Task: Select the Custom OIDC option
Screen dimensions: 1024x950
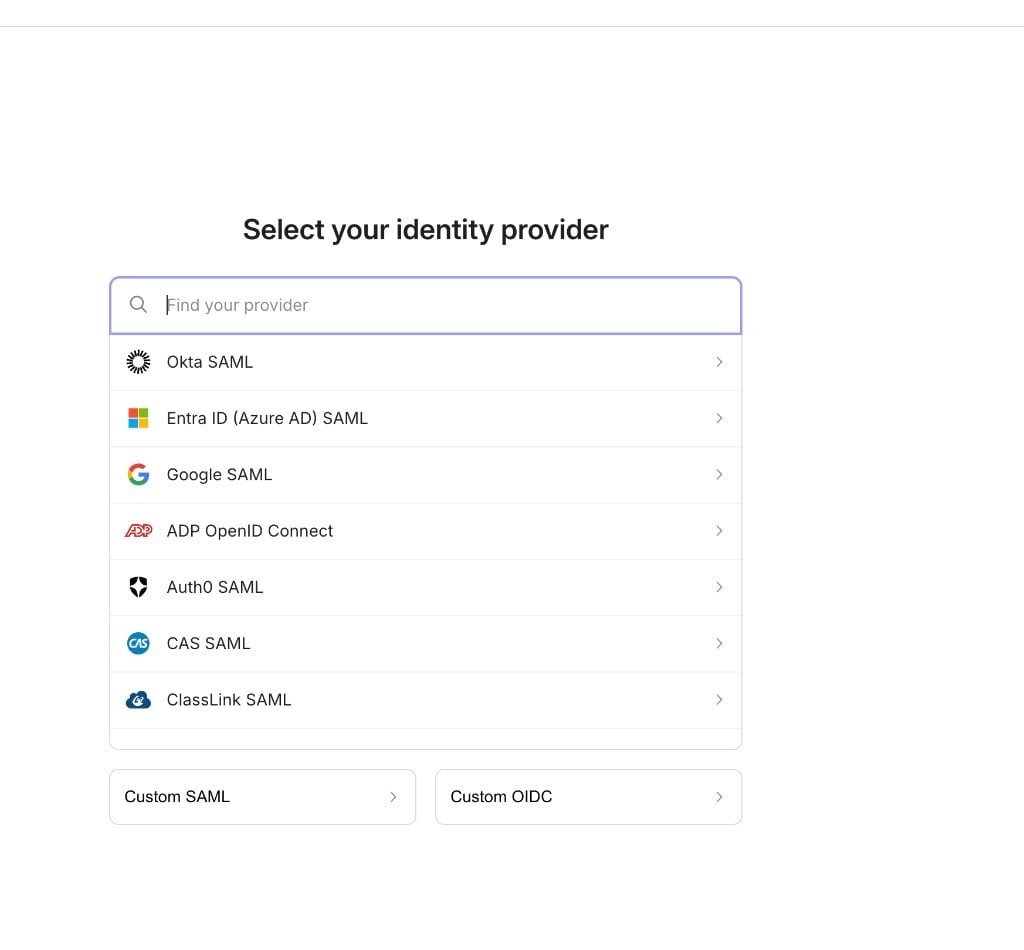Action: click(x=588, y=797)
